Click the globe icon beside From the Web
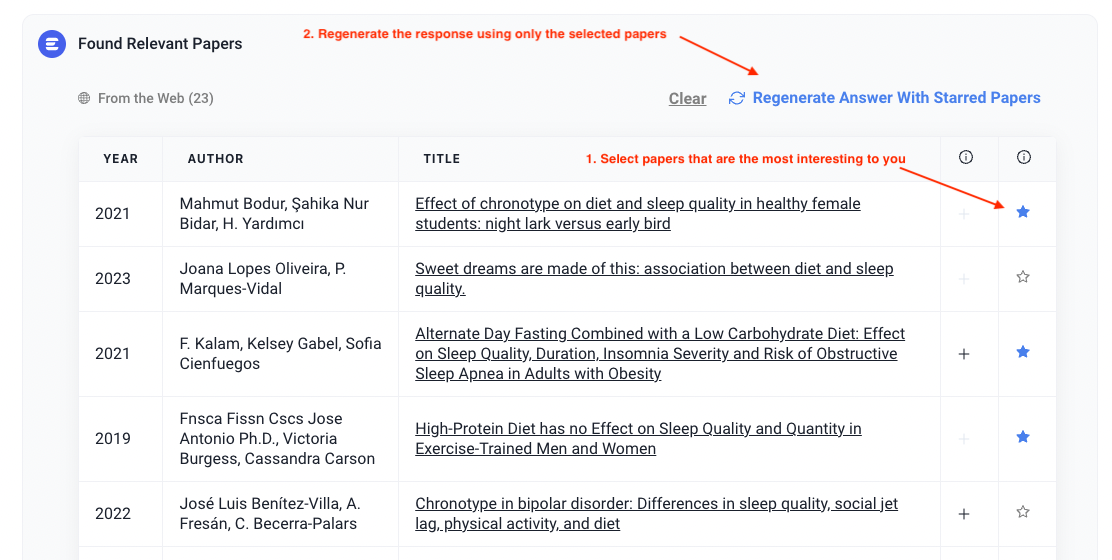This screenshot has height=560, width=1112. [x=85, y=99]
